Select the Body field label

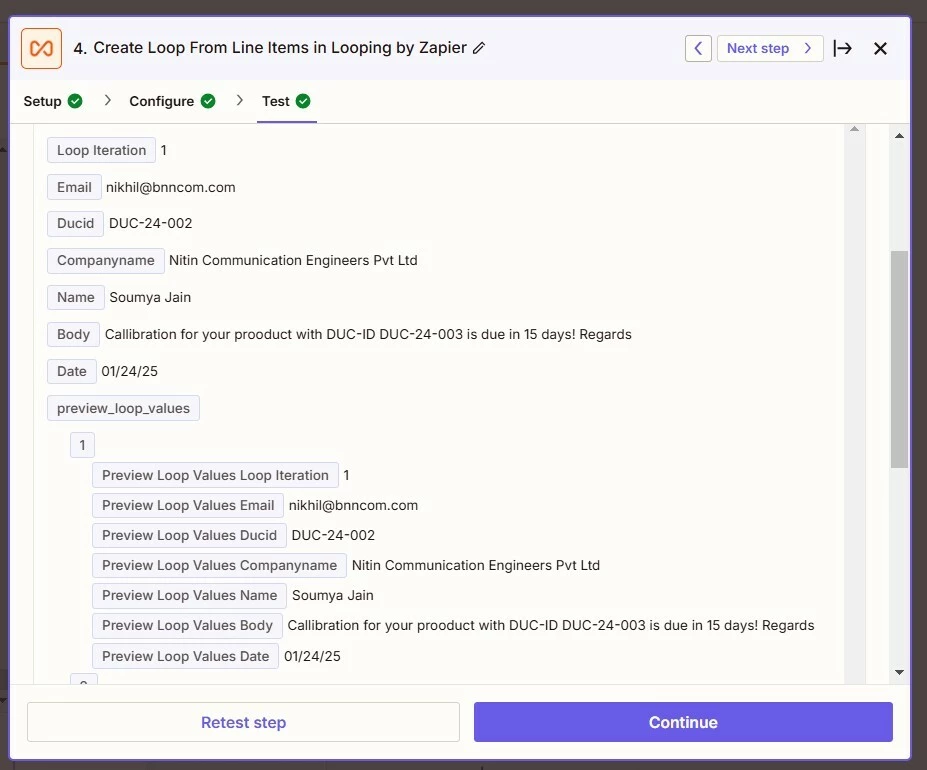[73, 335]
